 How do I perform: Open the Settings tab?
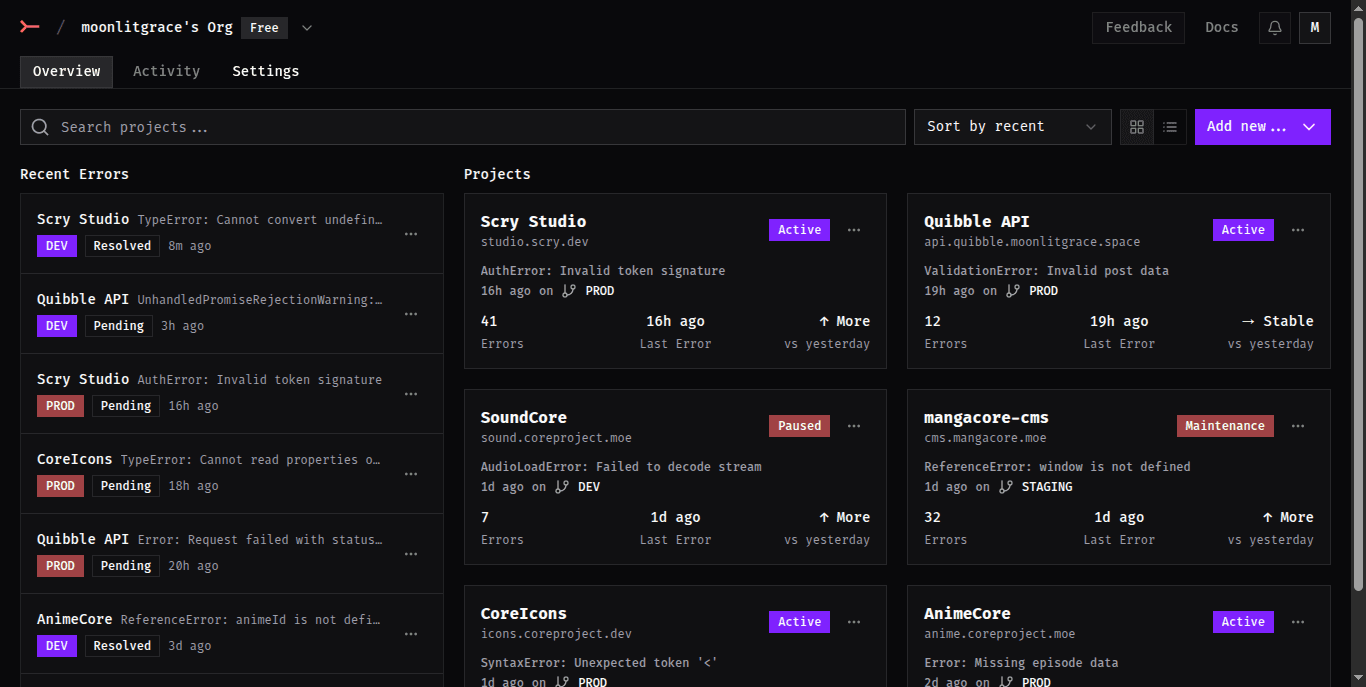[x=265, y=71]
